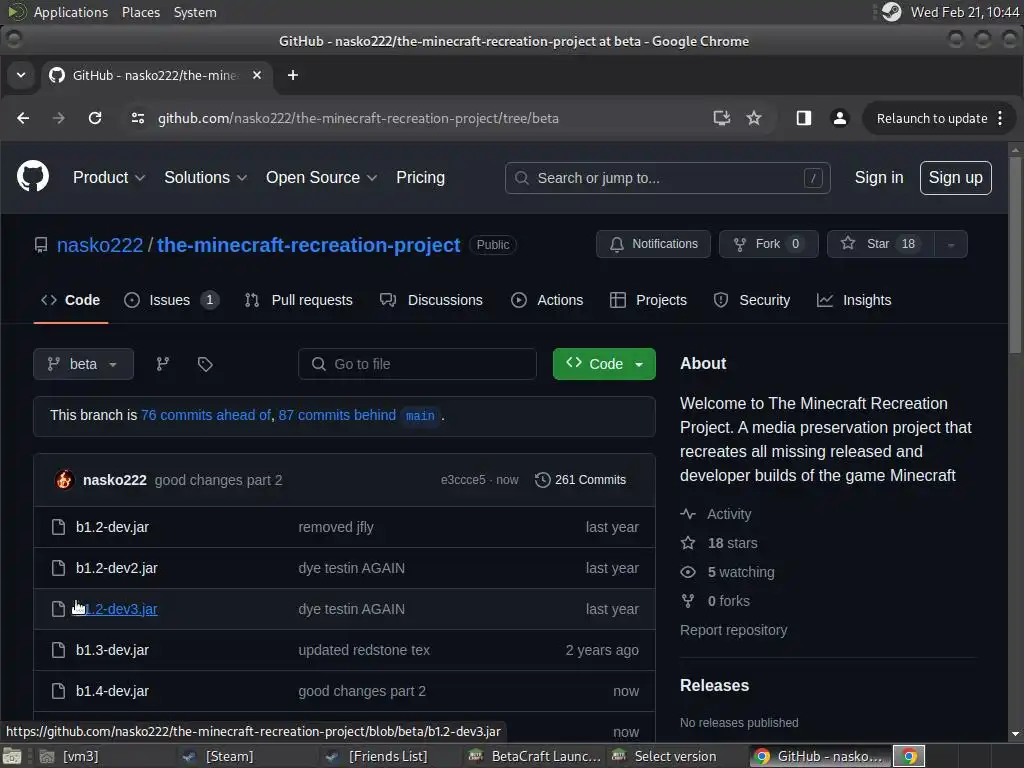The width and height of the screenshot is (1024, 768).
Task: Click the Chrome icon at the taskbar's right end
Action: coord(909,756)
